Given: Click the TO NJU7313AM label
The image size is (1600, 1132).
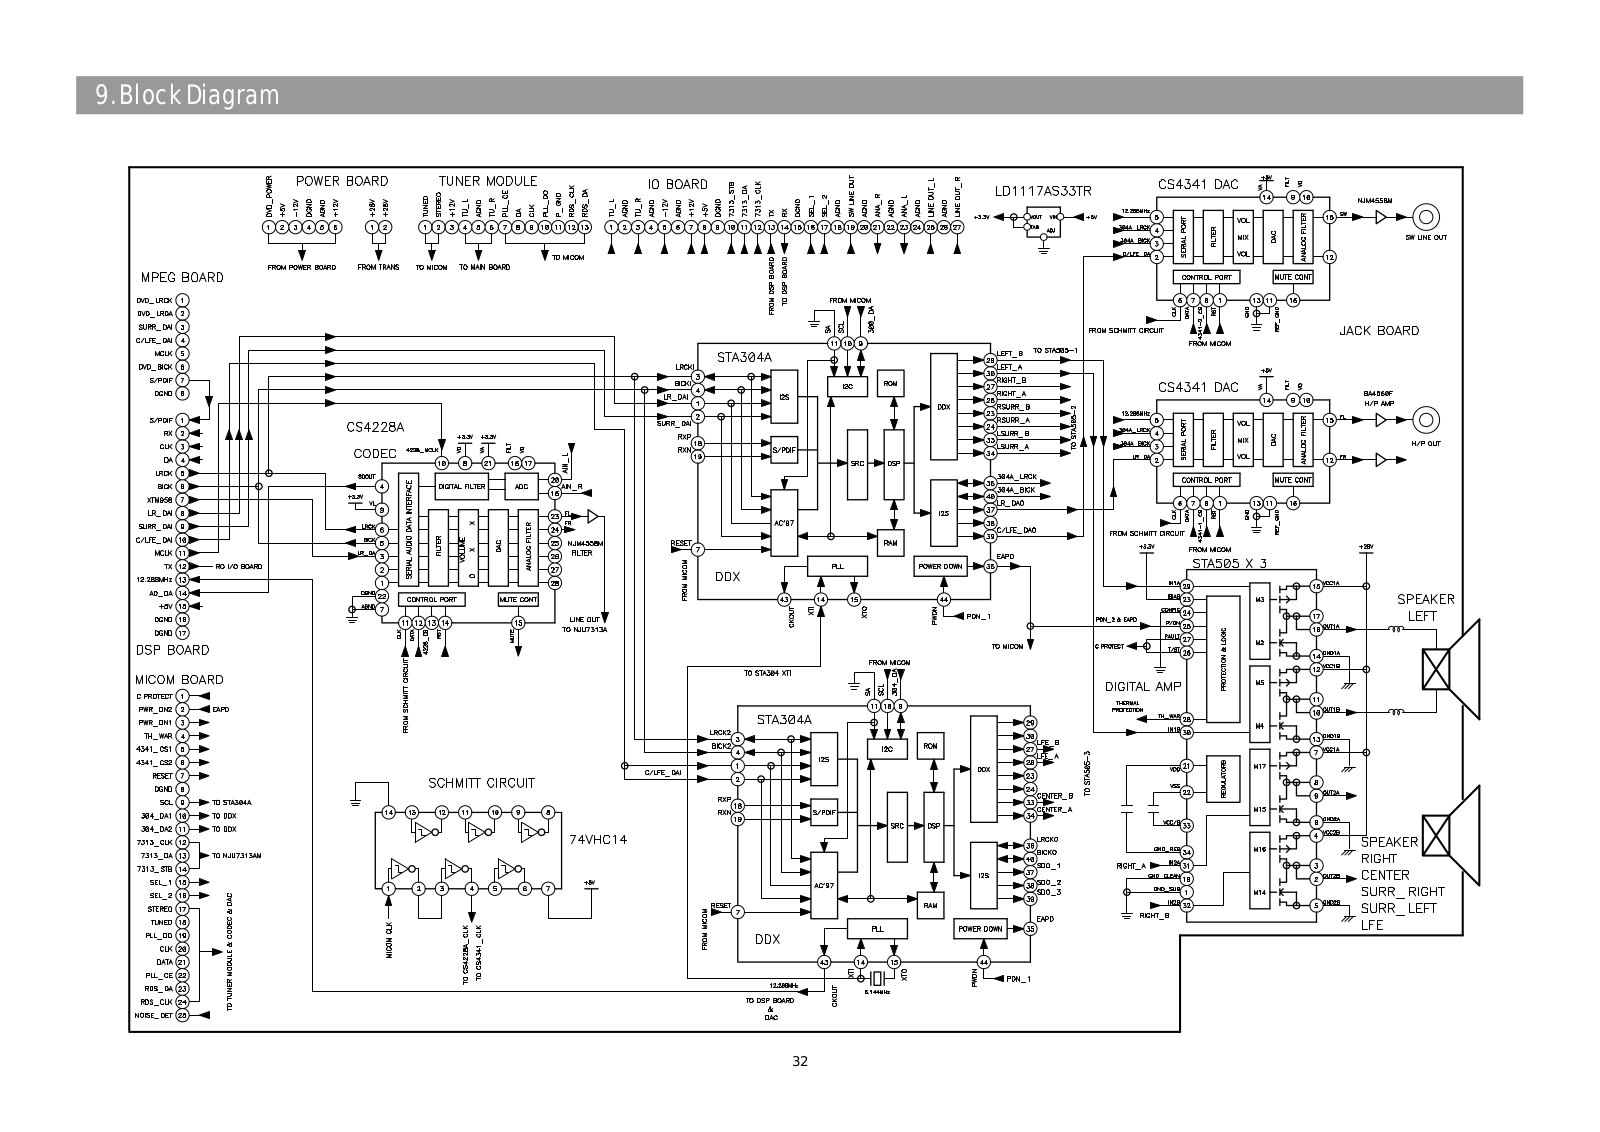Looking at the screenshot, I should point(236,856).
